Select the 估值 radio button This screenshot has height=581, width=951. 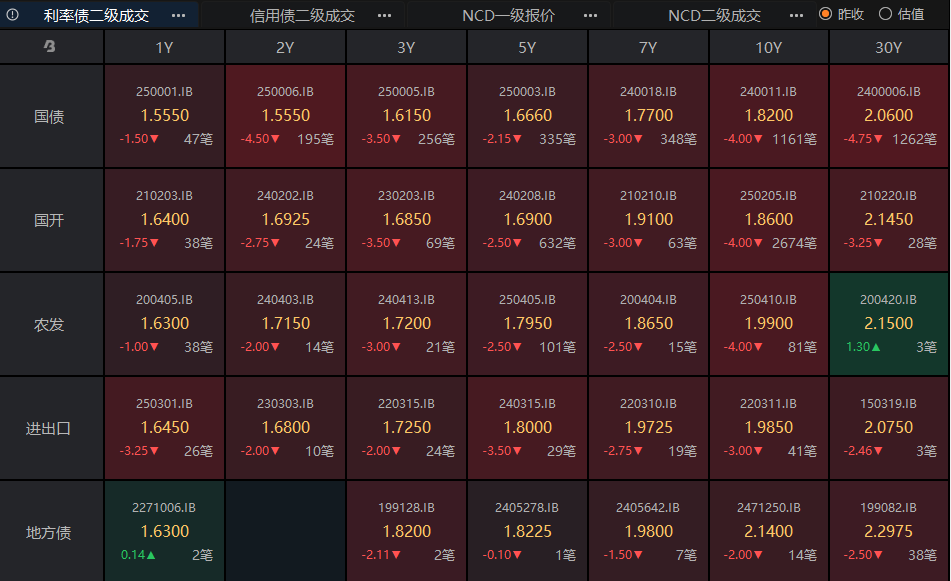tap(885, 14)
